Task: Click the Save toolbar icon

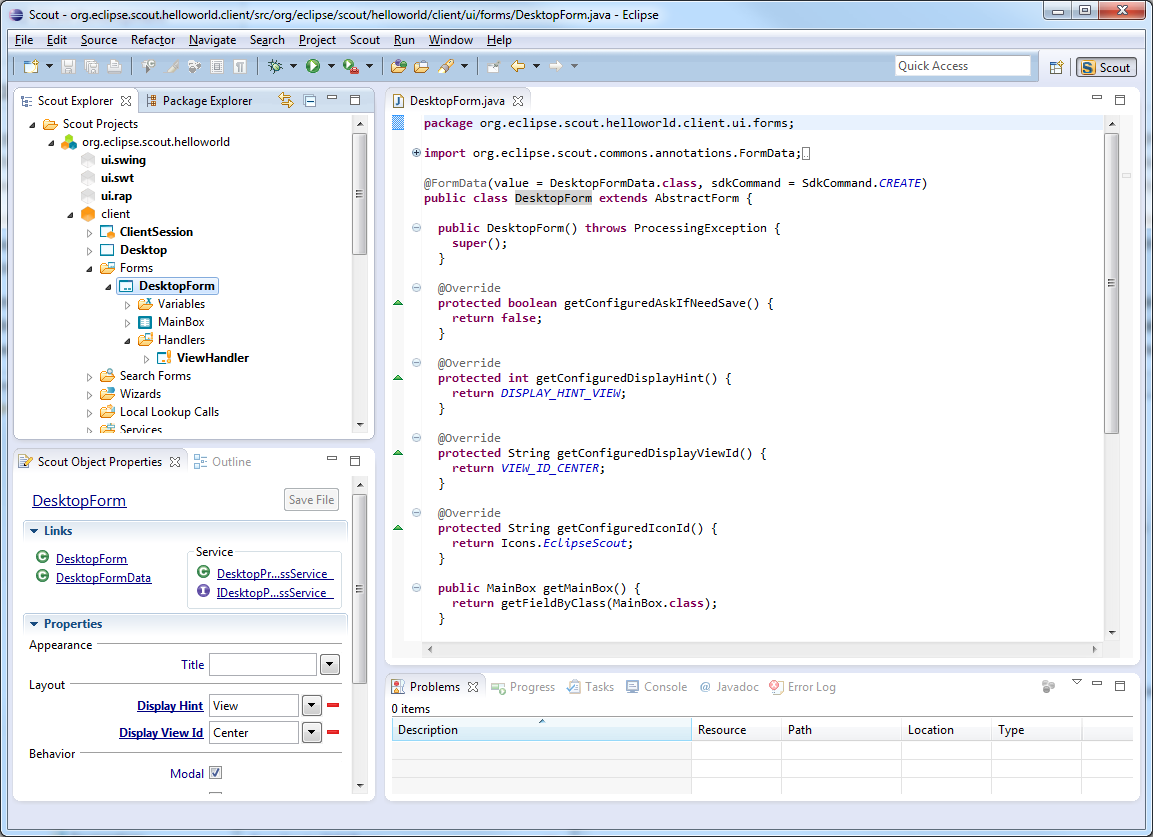Action: tap(68, 66)
